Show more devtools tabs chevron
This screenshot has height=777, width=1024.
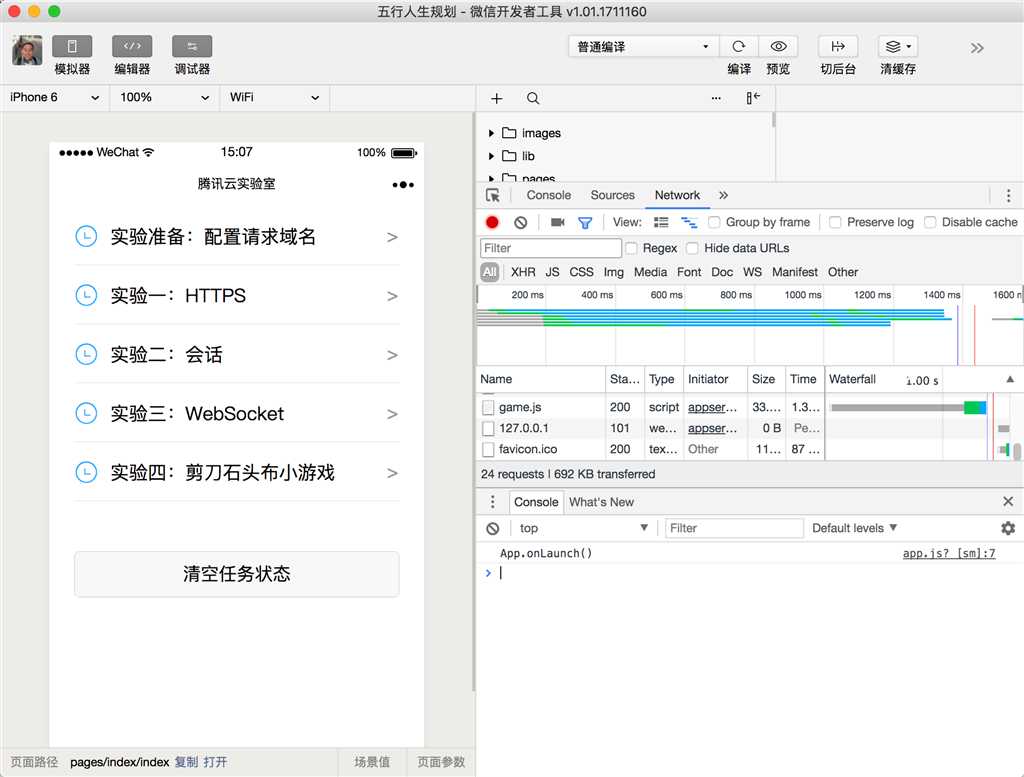[723, 195]
